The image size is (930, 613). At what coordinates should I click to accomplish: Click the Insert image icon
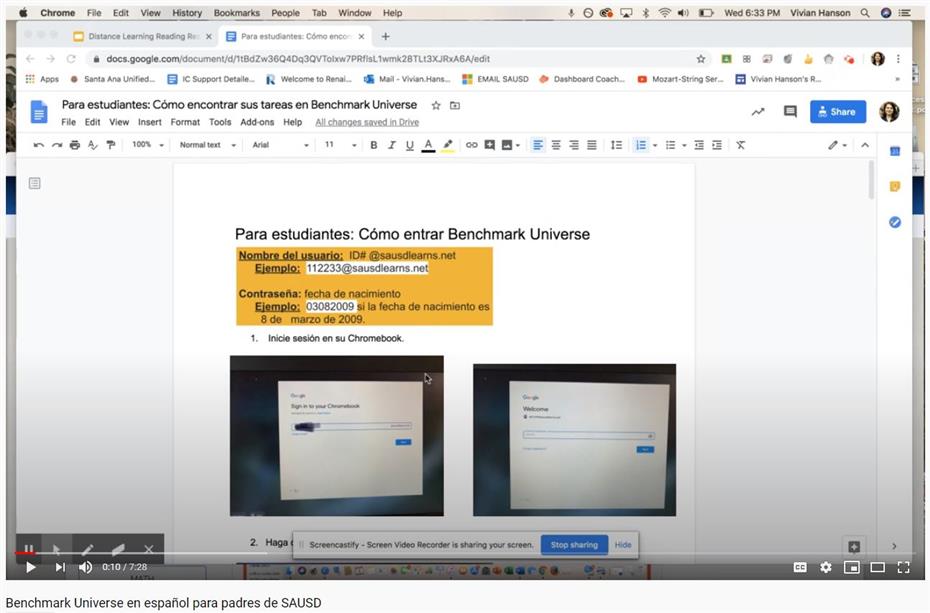click(507, 145)
